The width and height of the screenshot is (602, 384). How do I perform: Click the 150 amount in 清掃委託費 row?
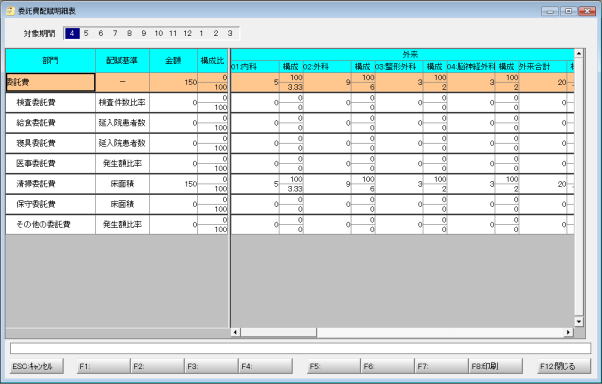pyautogui.click(x=174, y=184)
